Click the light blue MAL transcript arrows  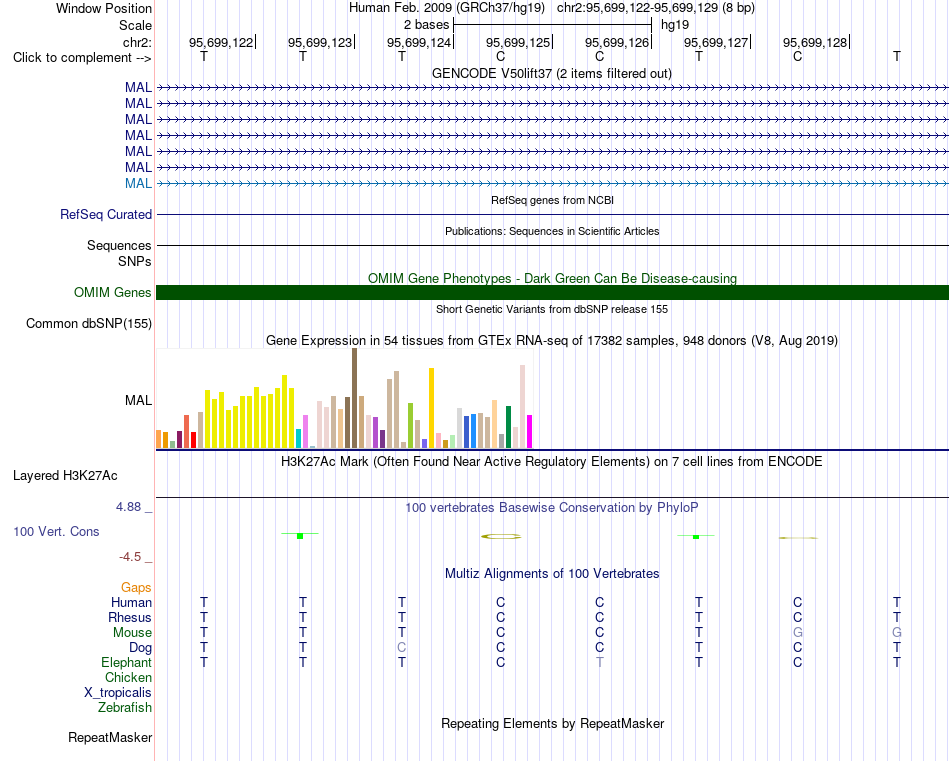point(552,183)
